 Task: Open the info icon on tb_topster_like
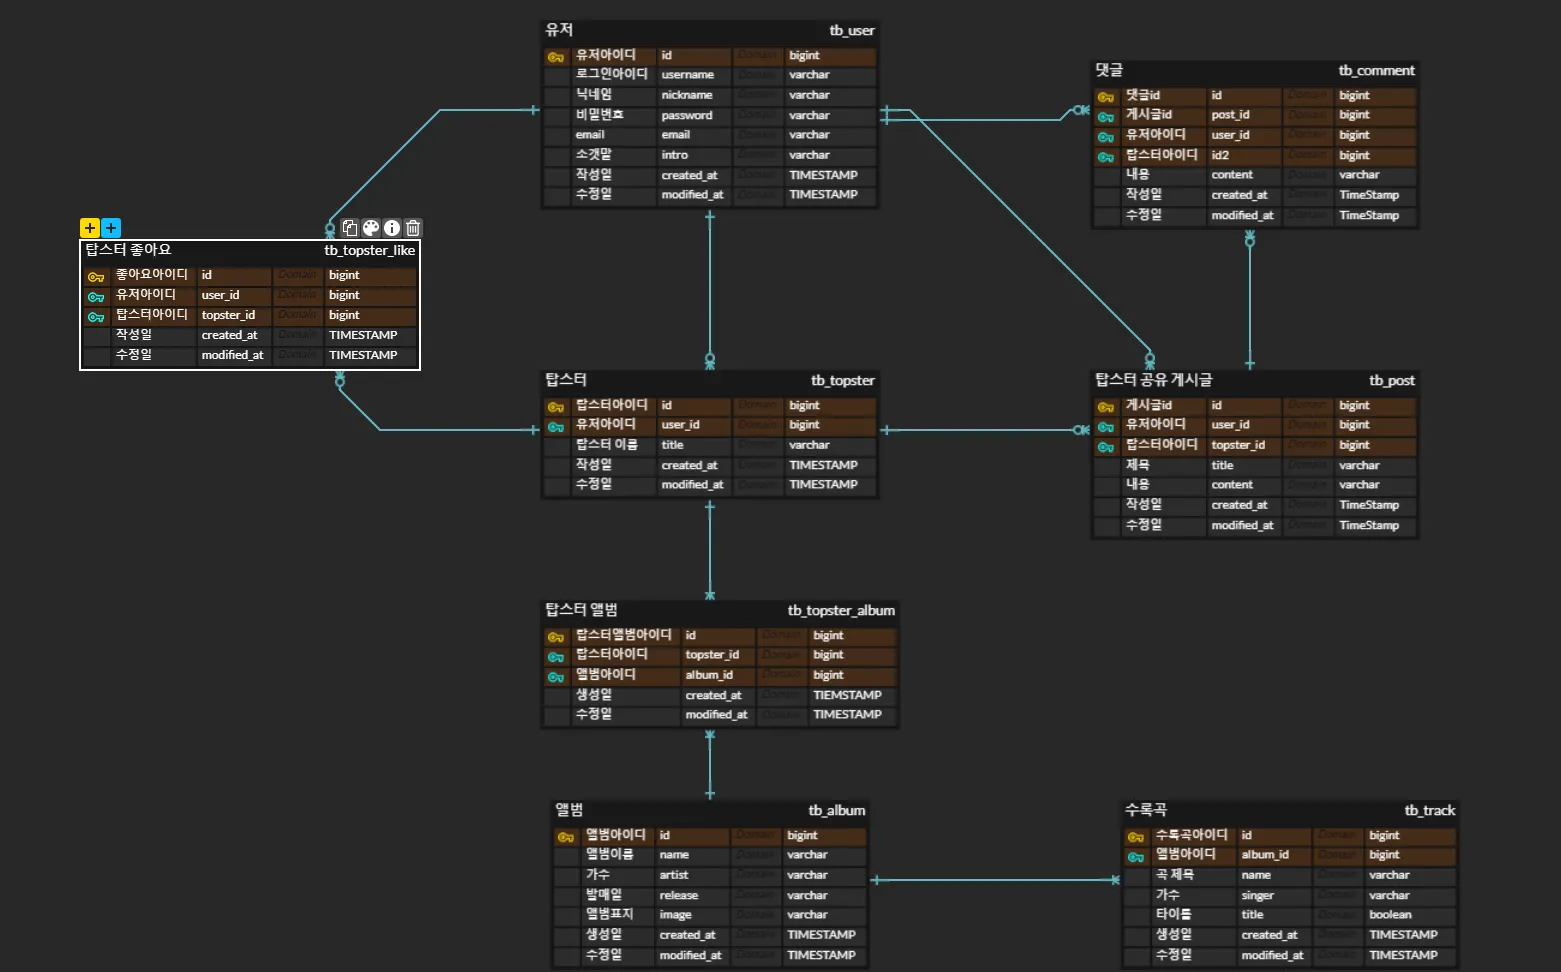pyautogui.click(x=392, y=228)
